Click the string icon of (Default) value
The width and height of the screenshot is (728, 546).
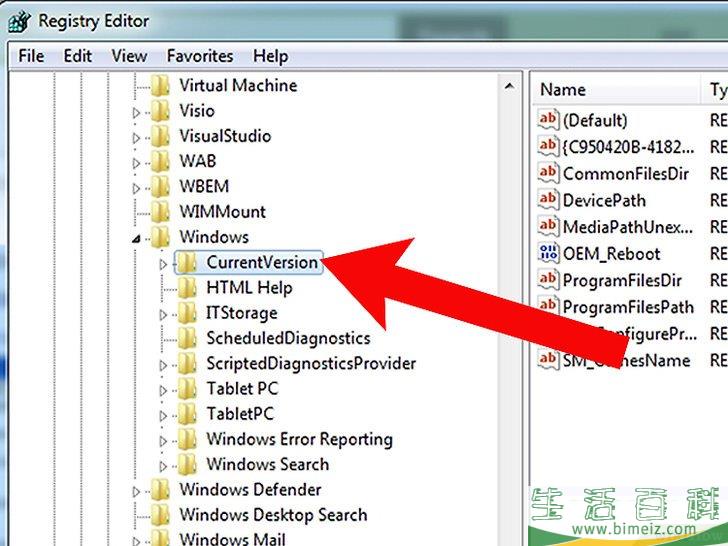548,120
